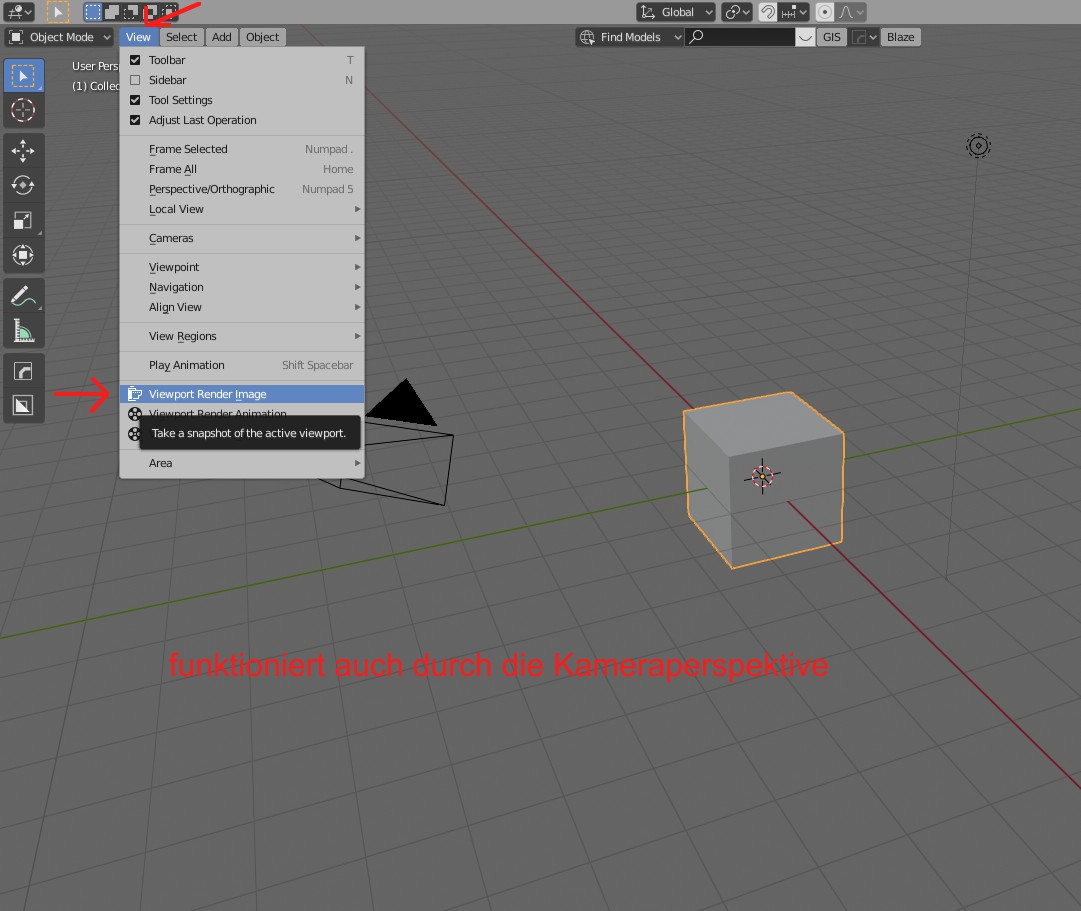Choose Play Animation menu entry

pyautogui.click(x=242, y=365)
